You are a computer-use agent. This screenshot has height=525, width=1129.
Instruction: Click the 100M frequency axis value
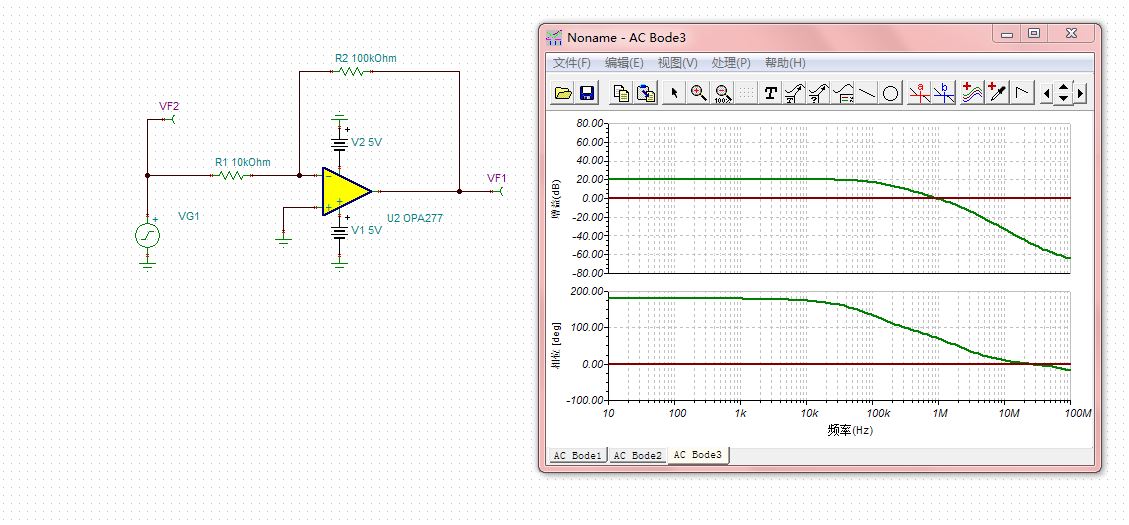coord(1077,413)
